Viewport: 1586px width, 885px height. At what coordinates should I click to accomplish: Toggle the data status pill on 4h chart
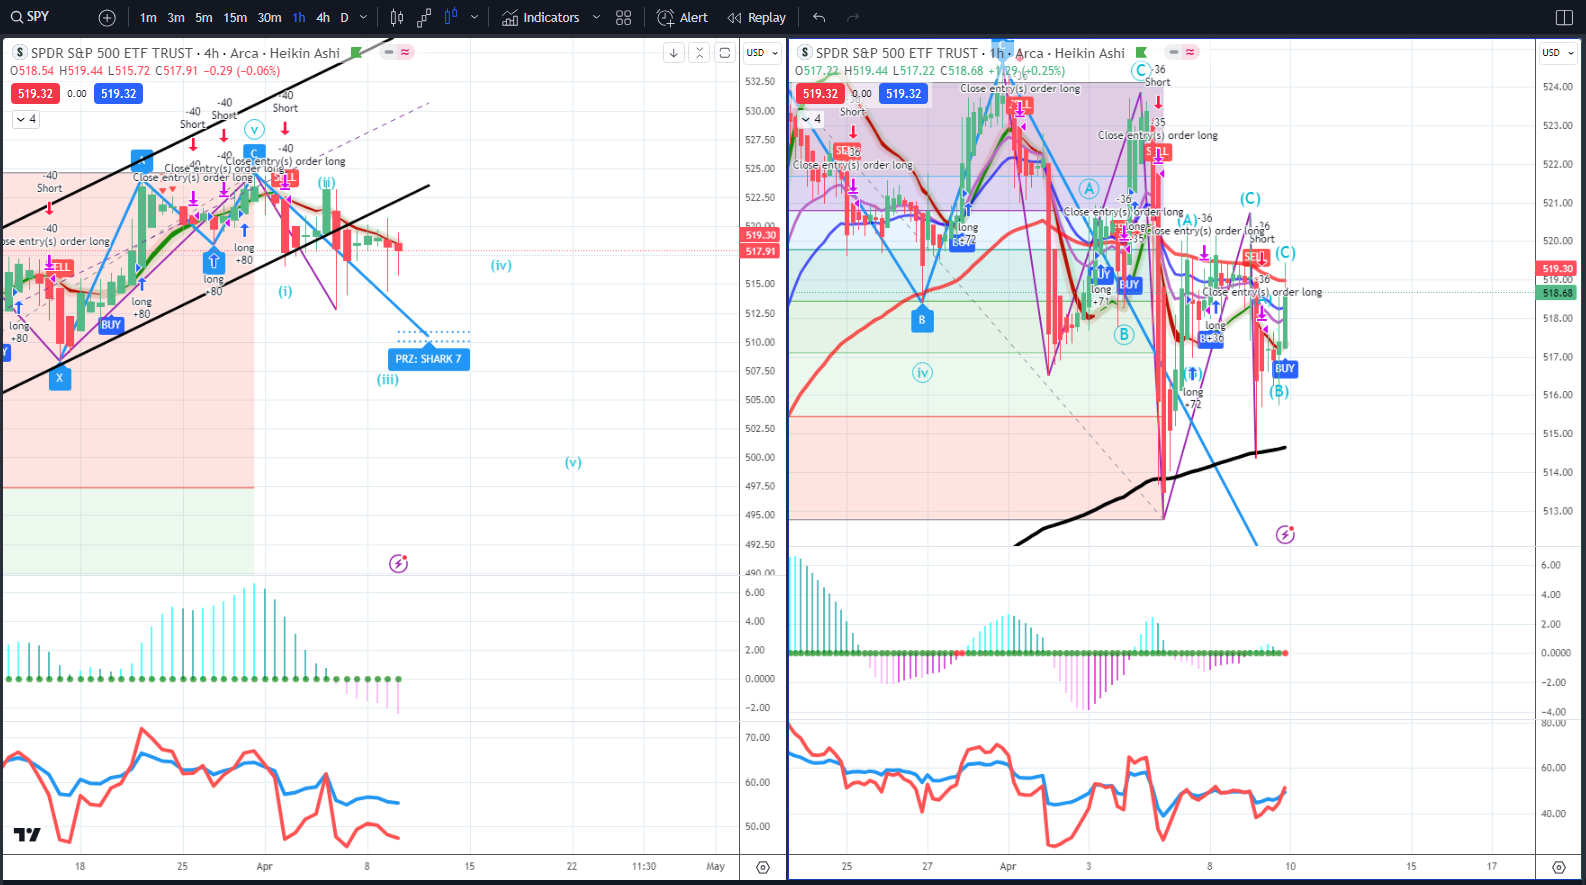click(x=397, y=52)
